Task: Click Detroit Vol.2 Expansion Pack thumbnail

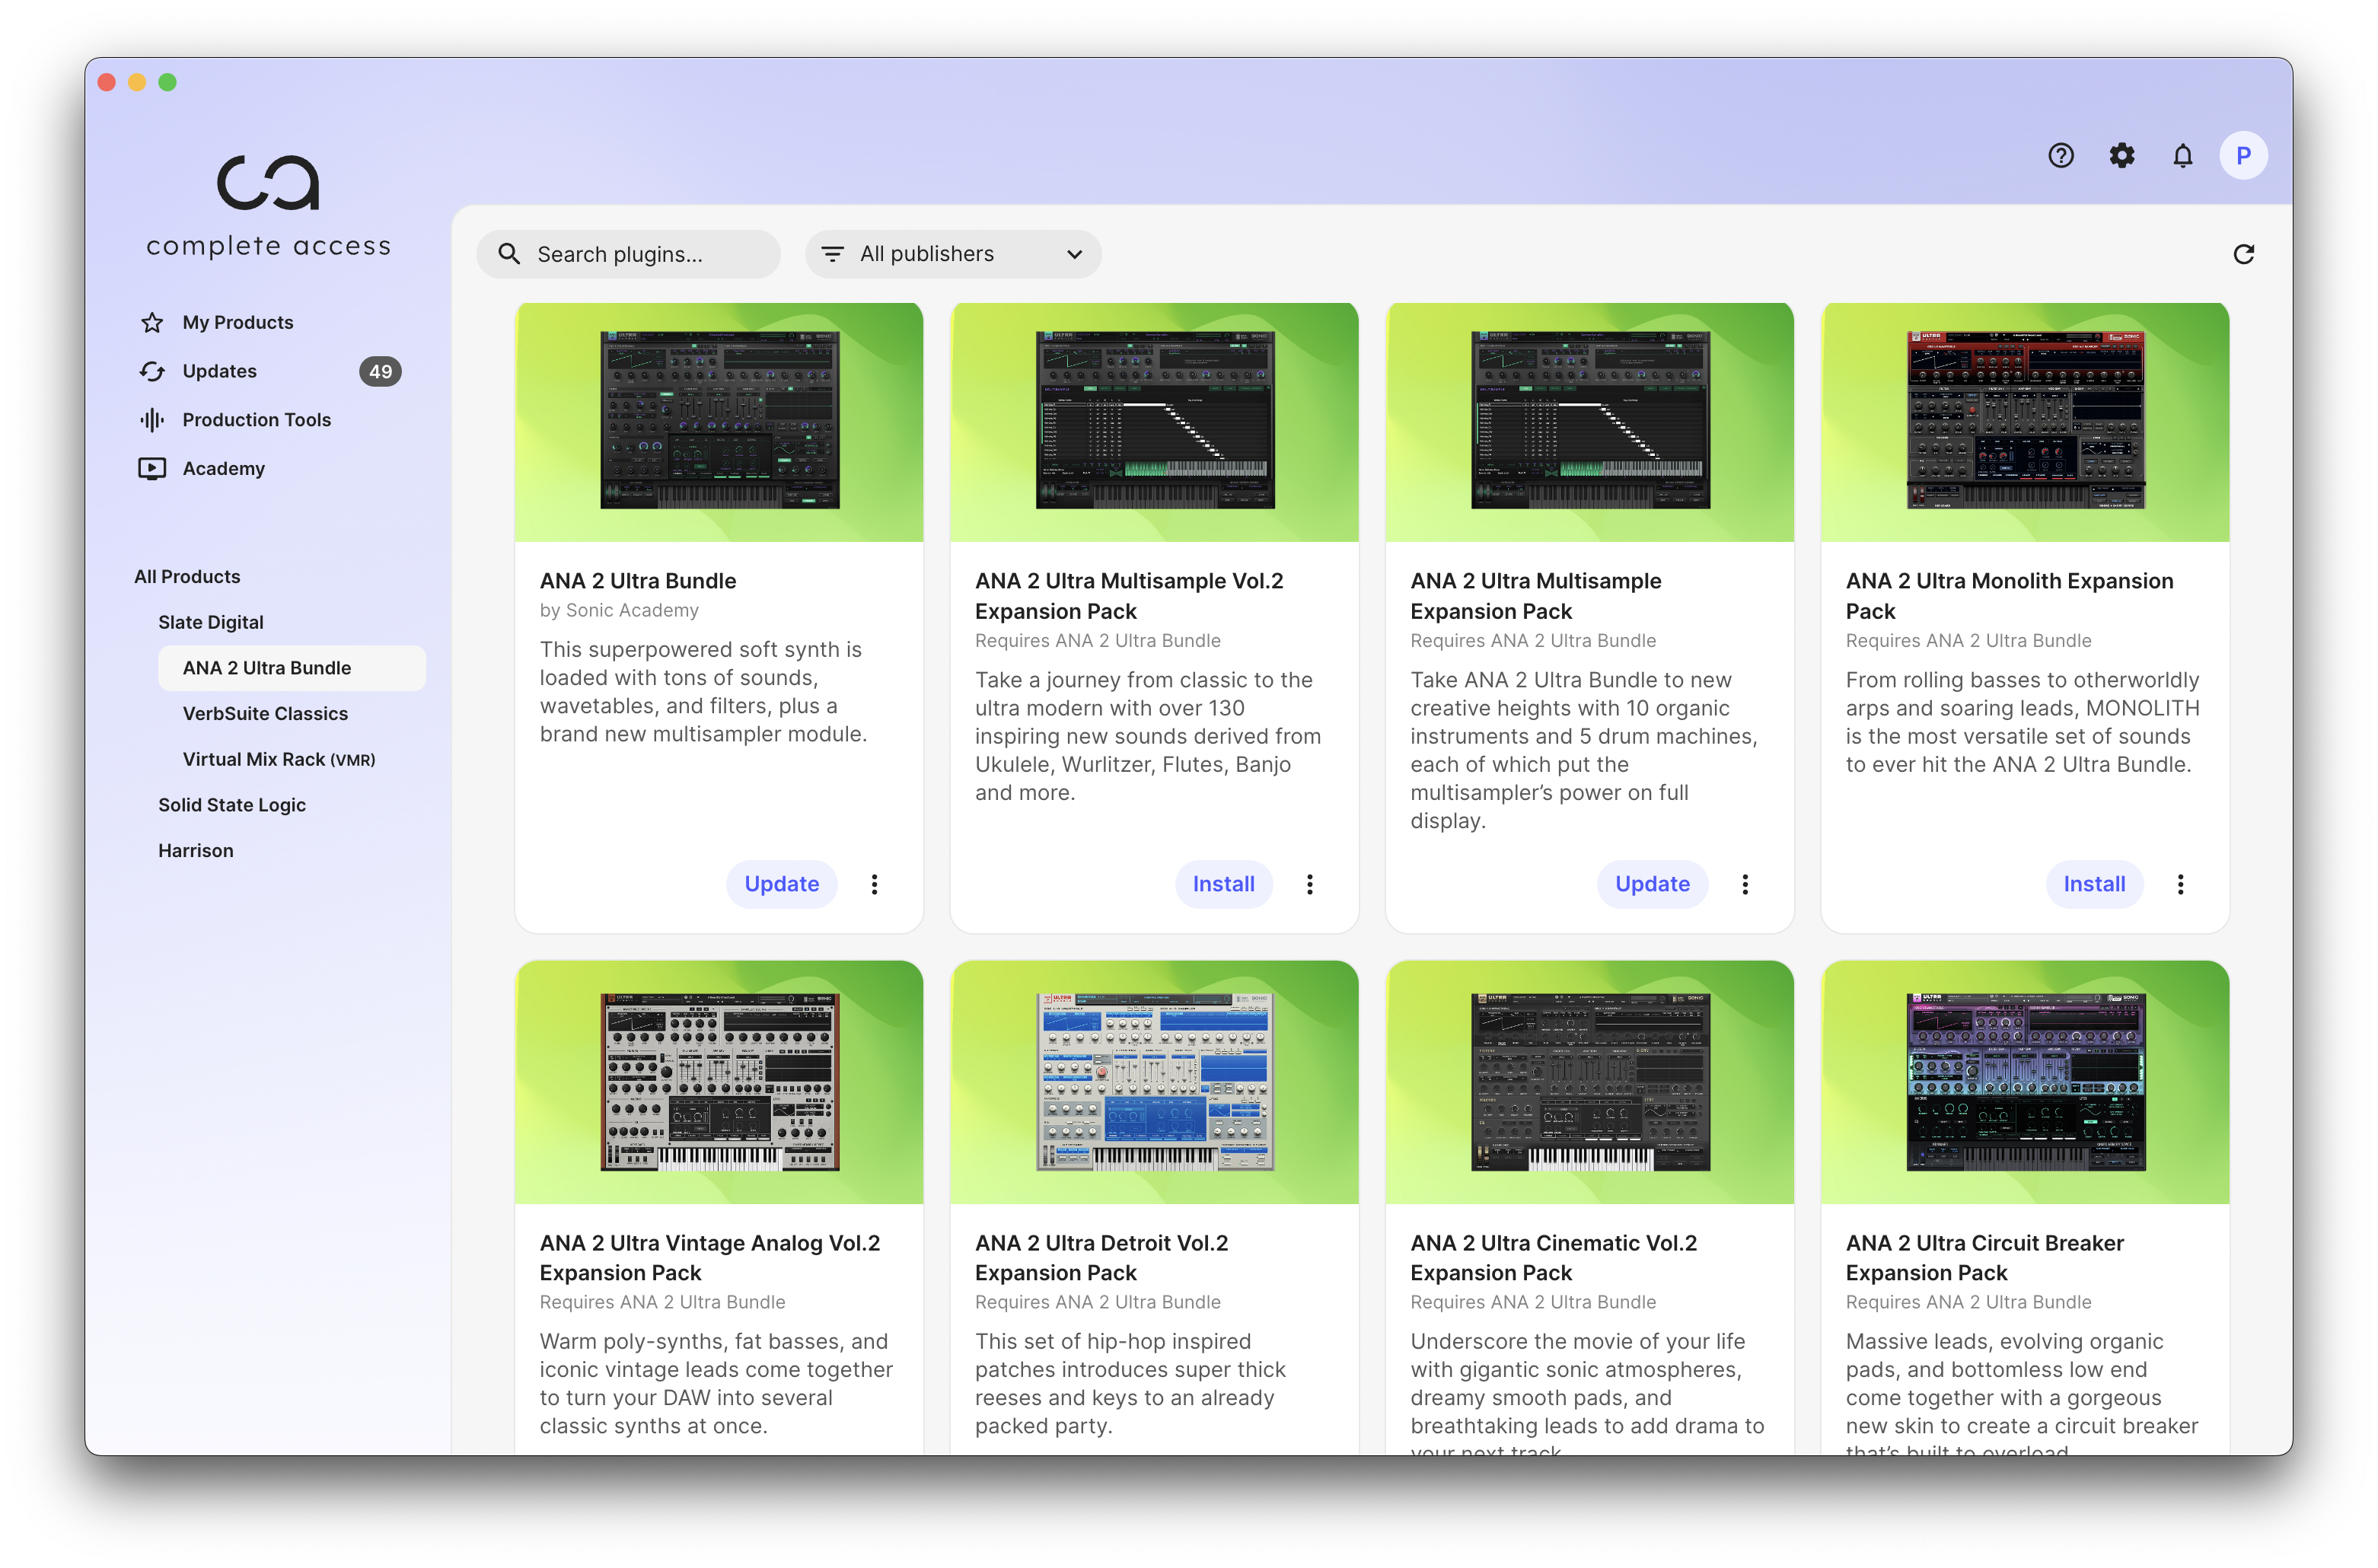Action: (1154, 1082)
